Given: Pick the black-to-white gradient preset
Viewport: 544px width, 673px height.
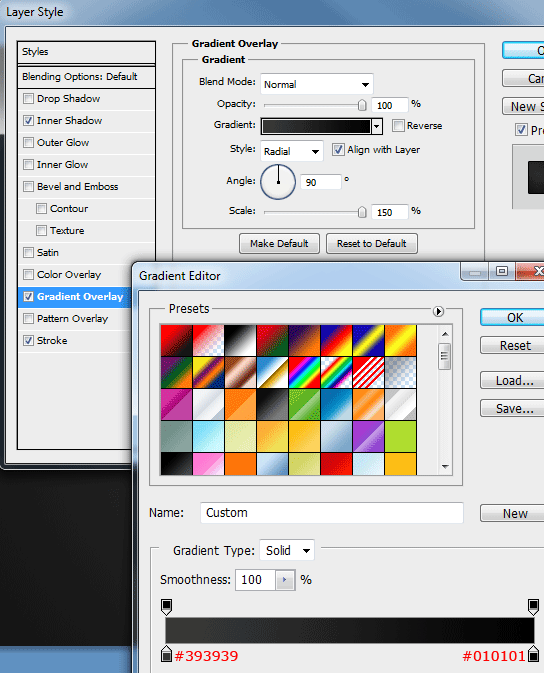Looking at the screenshot, I should [x=208, y=341].
